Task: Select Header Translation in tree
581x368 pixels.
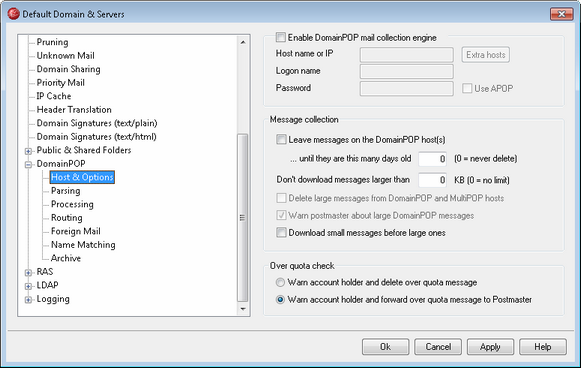Action: click(x=74, y=110)
